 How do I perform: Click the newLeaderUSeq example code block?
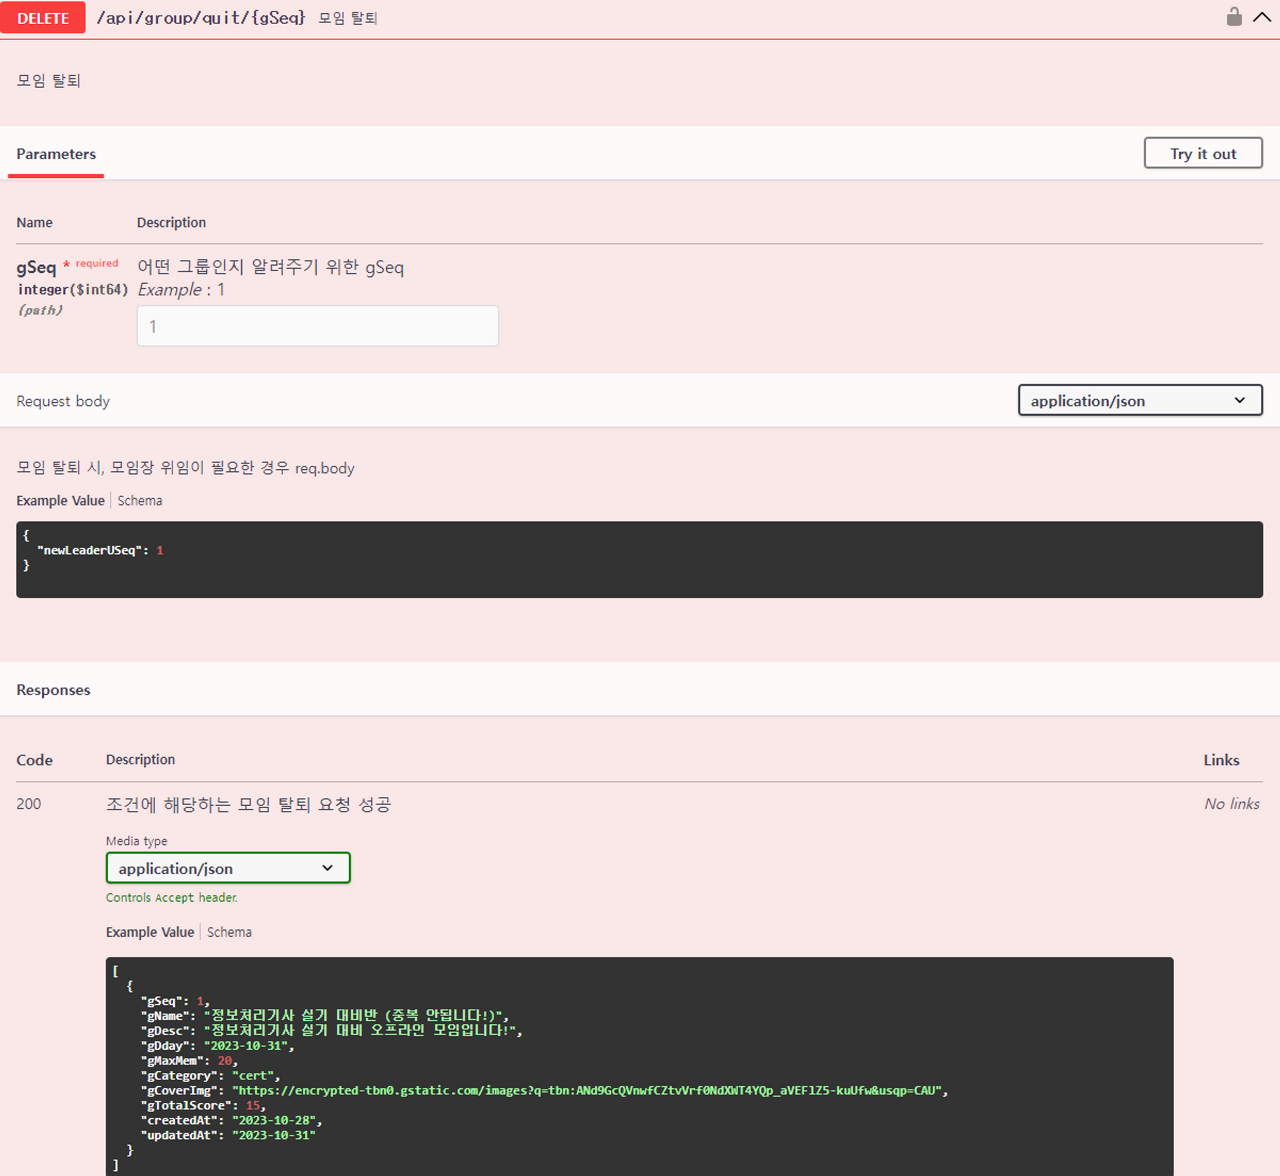(639, 559)
